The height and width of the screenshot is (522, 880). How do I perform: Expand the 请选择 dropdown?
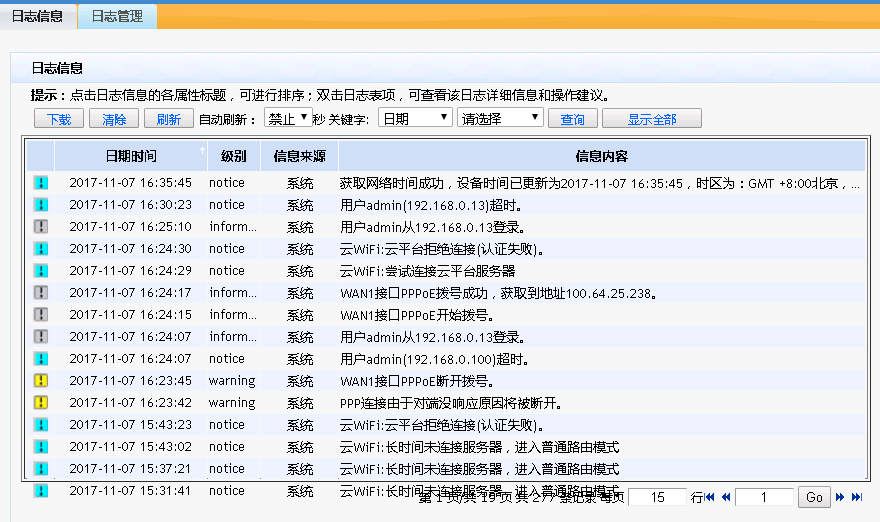point(500,119)
